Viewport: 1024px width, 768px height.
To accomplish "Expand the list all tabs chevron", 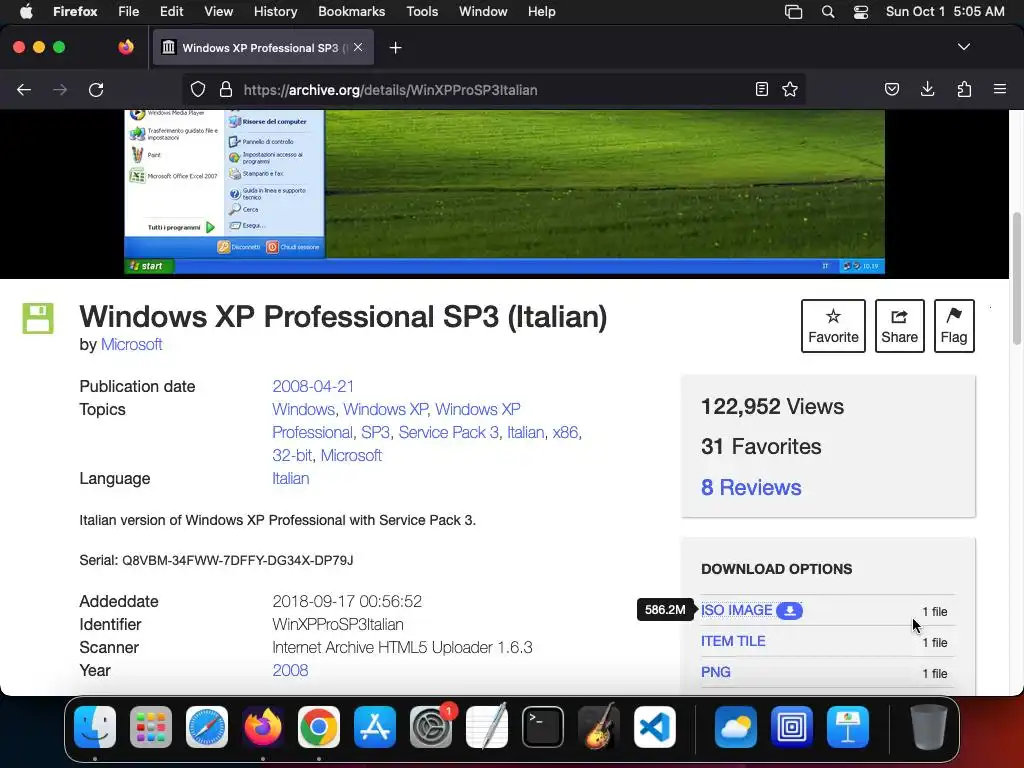I will coord(963,47).
